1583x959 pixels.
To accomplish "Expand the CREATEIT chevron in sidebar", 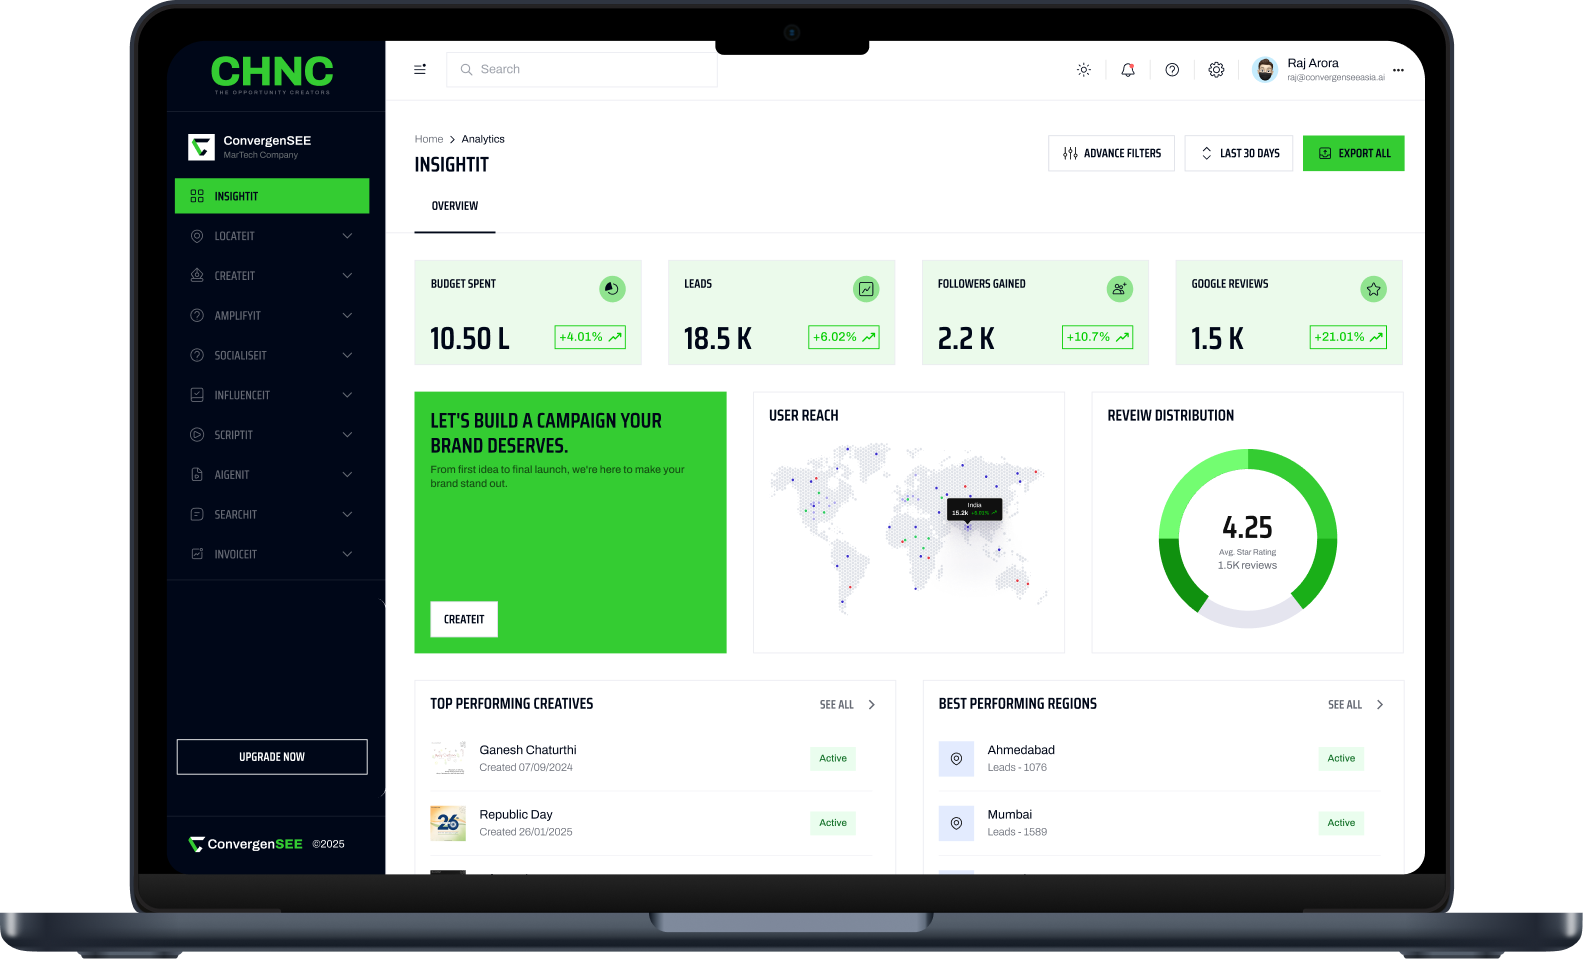I will 347,276.
